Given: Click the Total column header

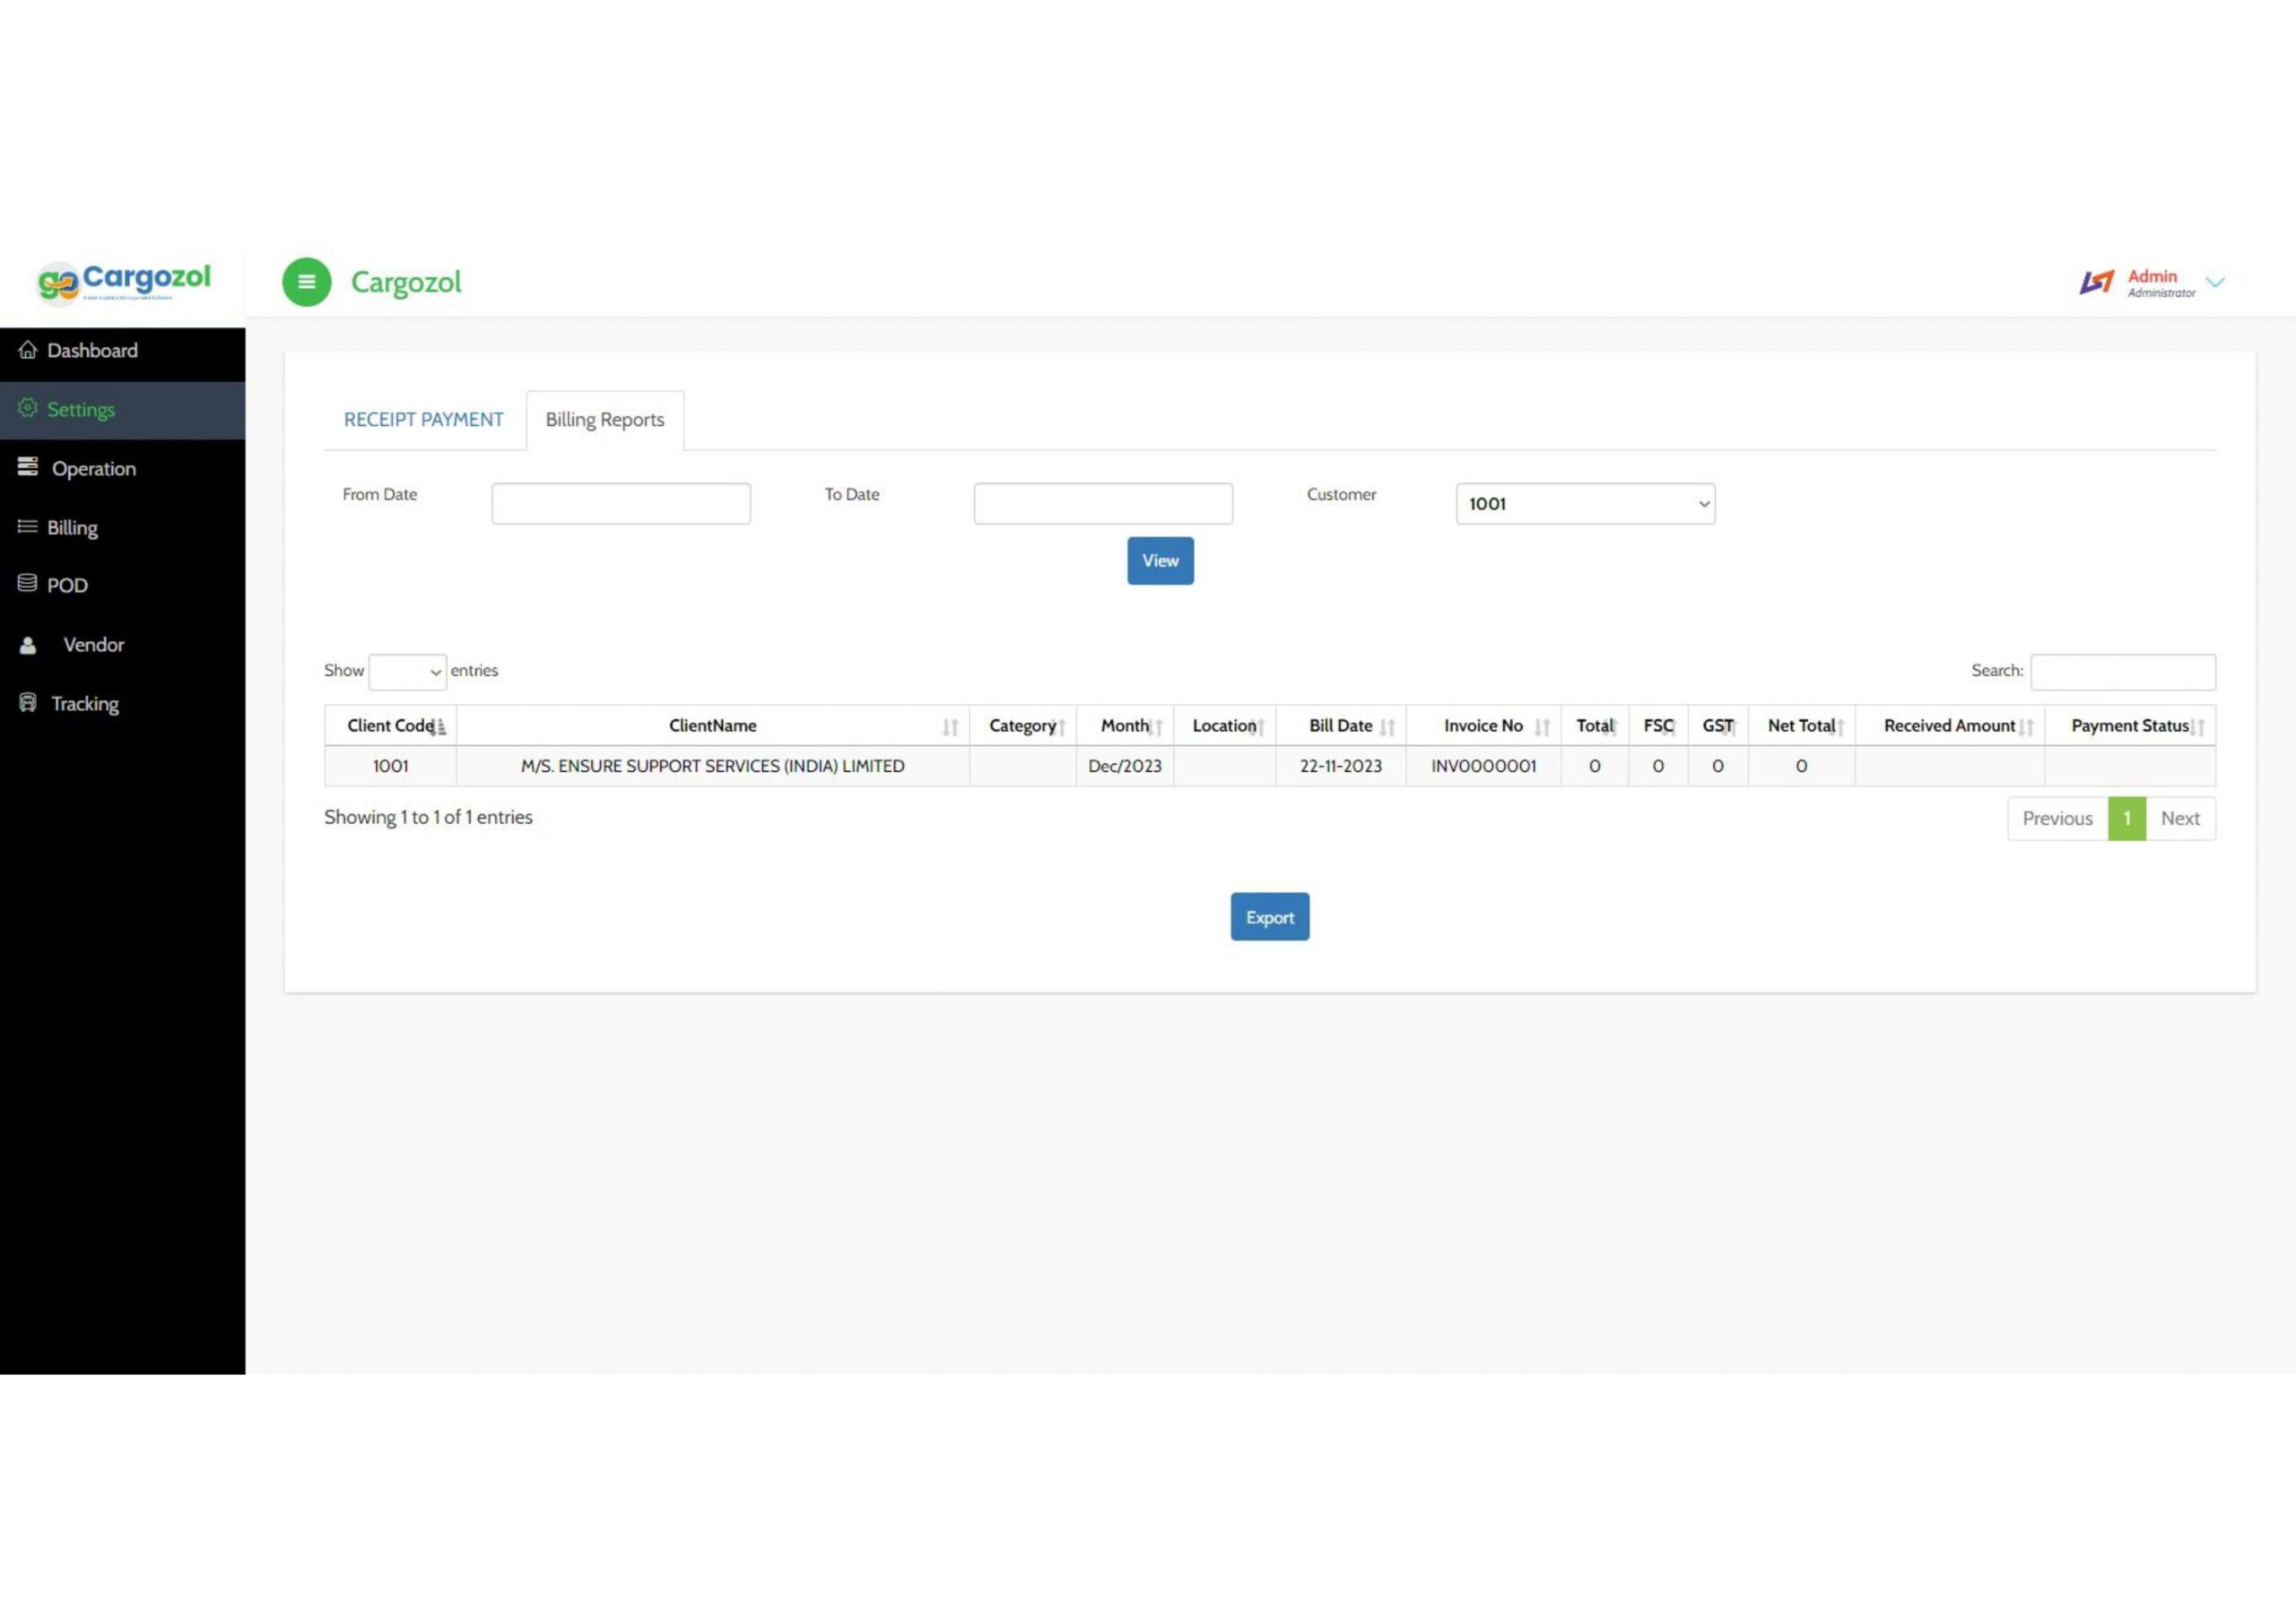Looking at the screenshot, I should (1595, 726).
